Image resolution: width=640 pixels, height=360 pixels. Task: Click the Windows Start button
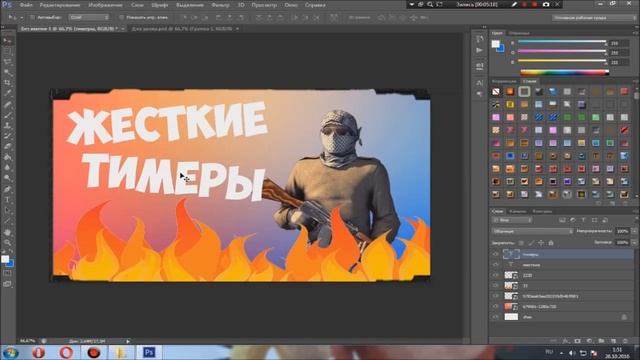coord(10,352)
